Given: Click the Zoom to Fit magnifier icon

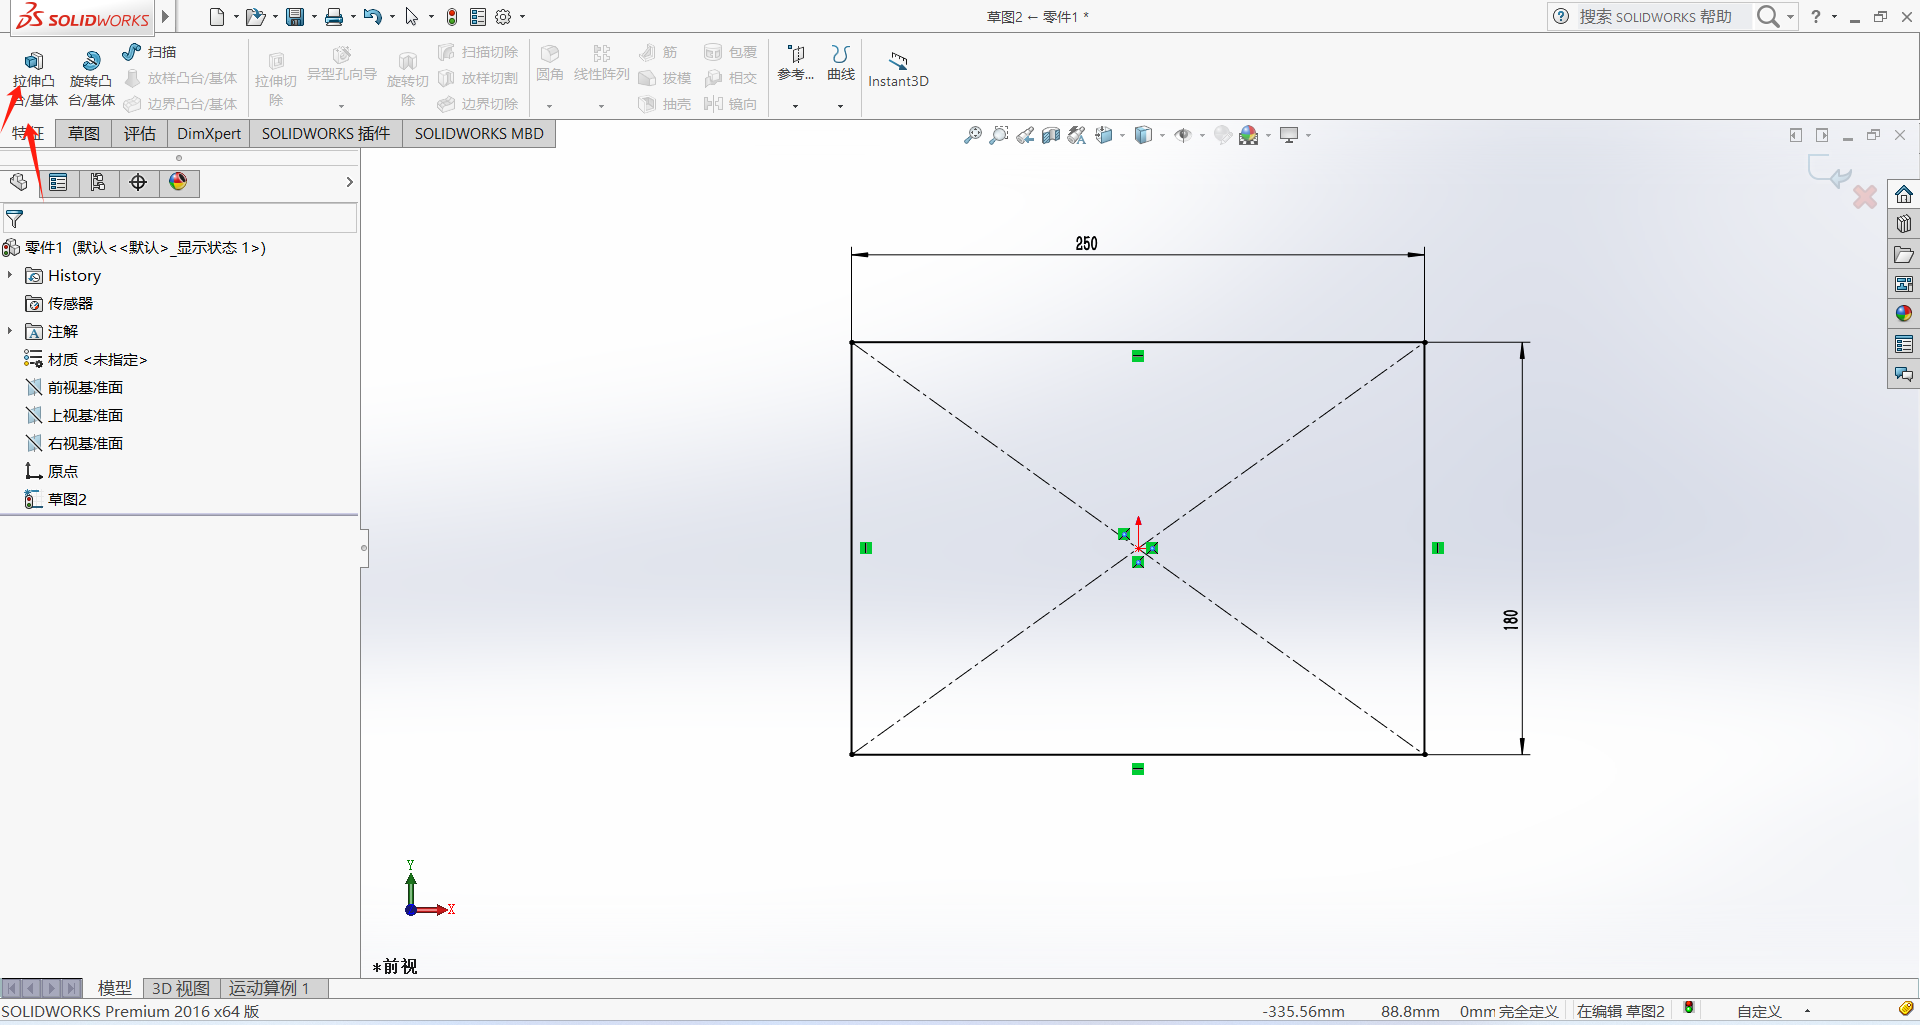Looking at the screenshot, I should pos(972,135).
